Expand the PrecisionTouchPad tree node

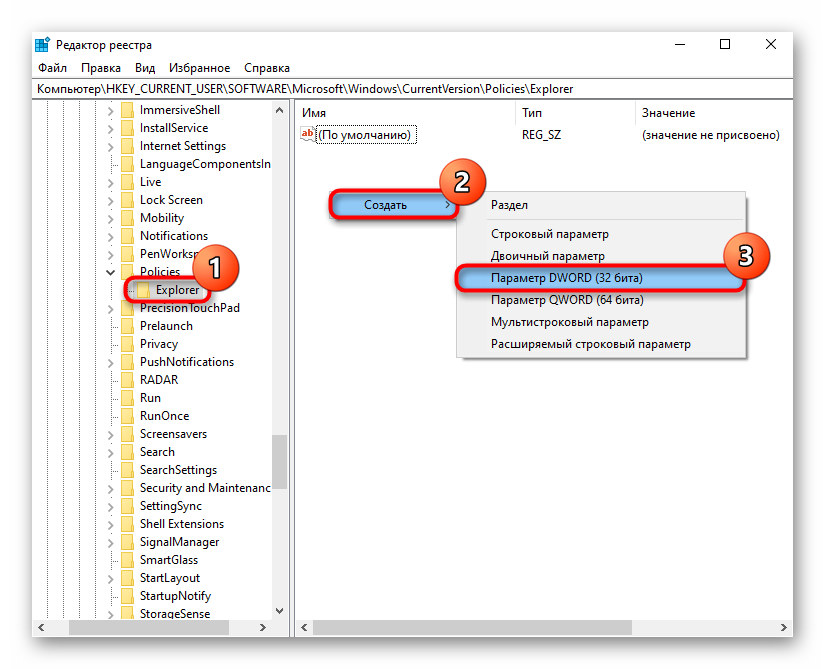(x=110, y=308)
